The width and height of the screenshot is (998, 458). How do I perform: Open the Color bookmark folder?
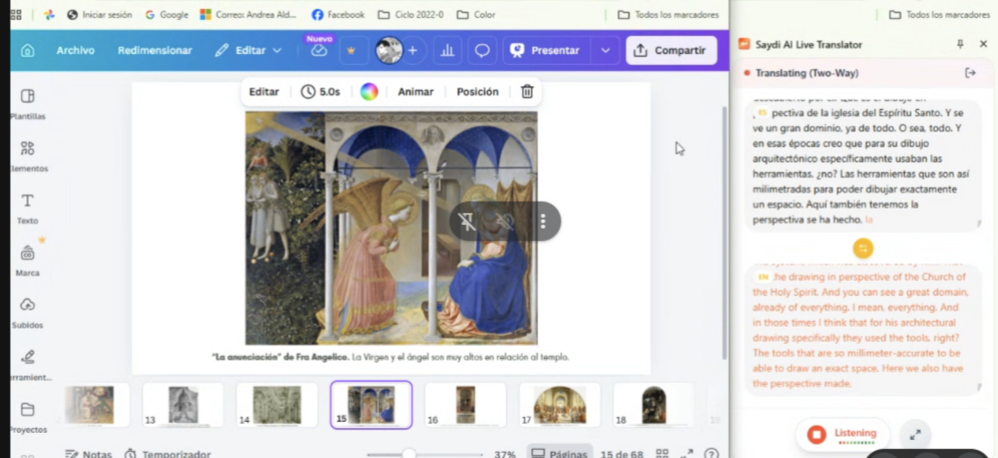(476, 15)
